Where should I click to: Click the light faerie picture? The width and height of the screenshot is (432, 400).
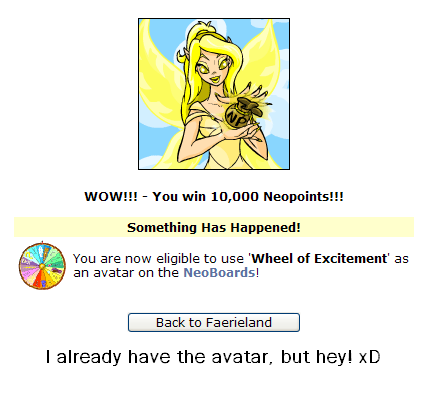pyautogui.click(x=214, y=94)
